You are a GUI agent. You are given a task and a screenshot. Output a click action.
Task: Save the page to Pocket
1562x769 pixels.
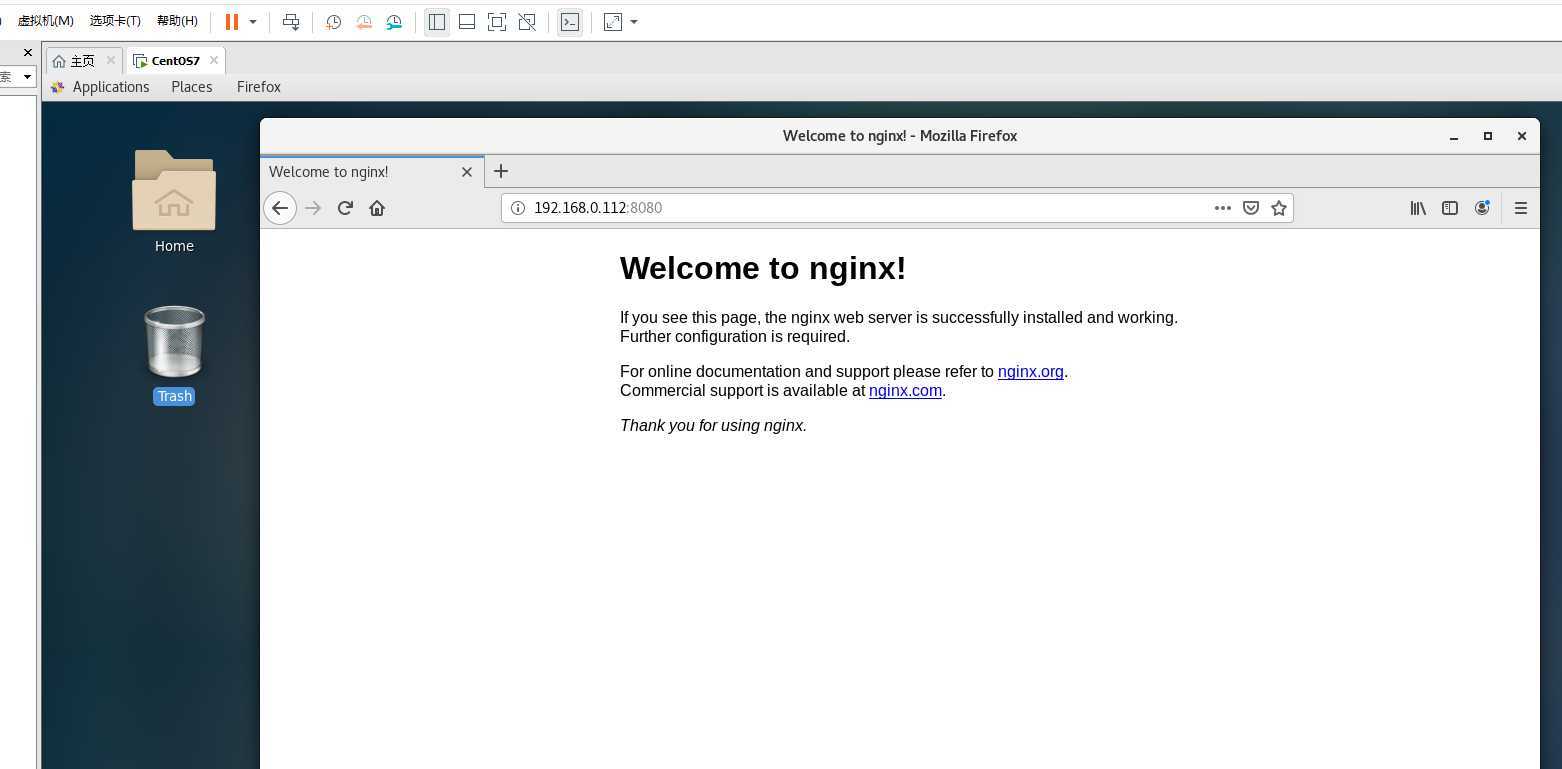click(x=1251, y=208)
